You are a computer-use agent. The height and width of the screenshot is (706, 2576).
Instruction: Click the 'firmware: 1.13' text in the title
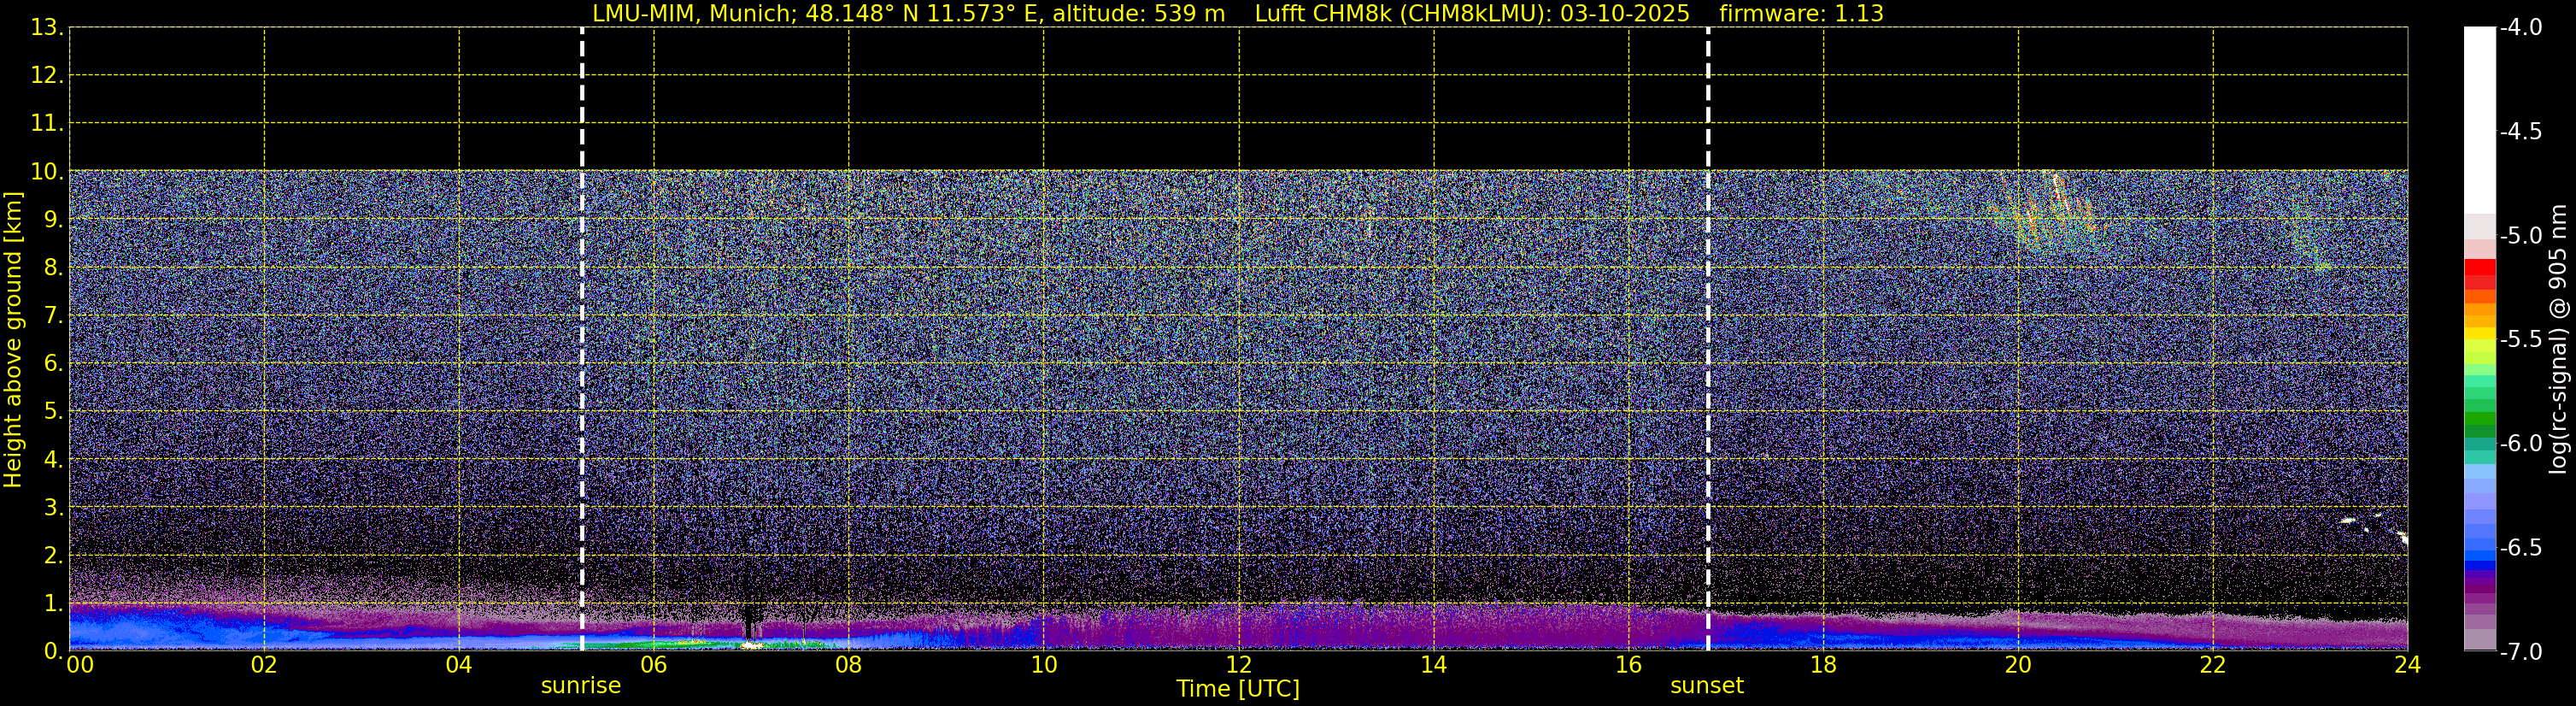point(1802,14)
